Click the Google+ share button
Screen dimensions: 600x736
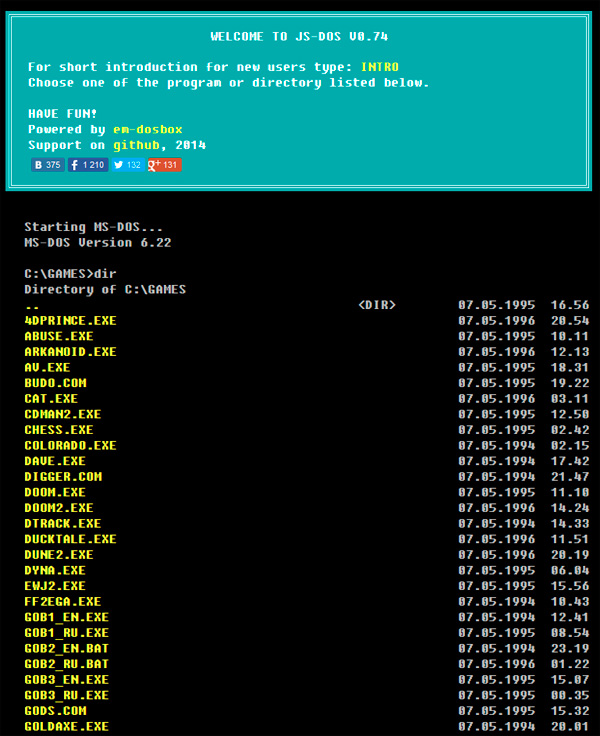[x=164, y=165]
